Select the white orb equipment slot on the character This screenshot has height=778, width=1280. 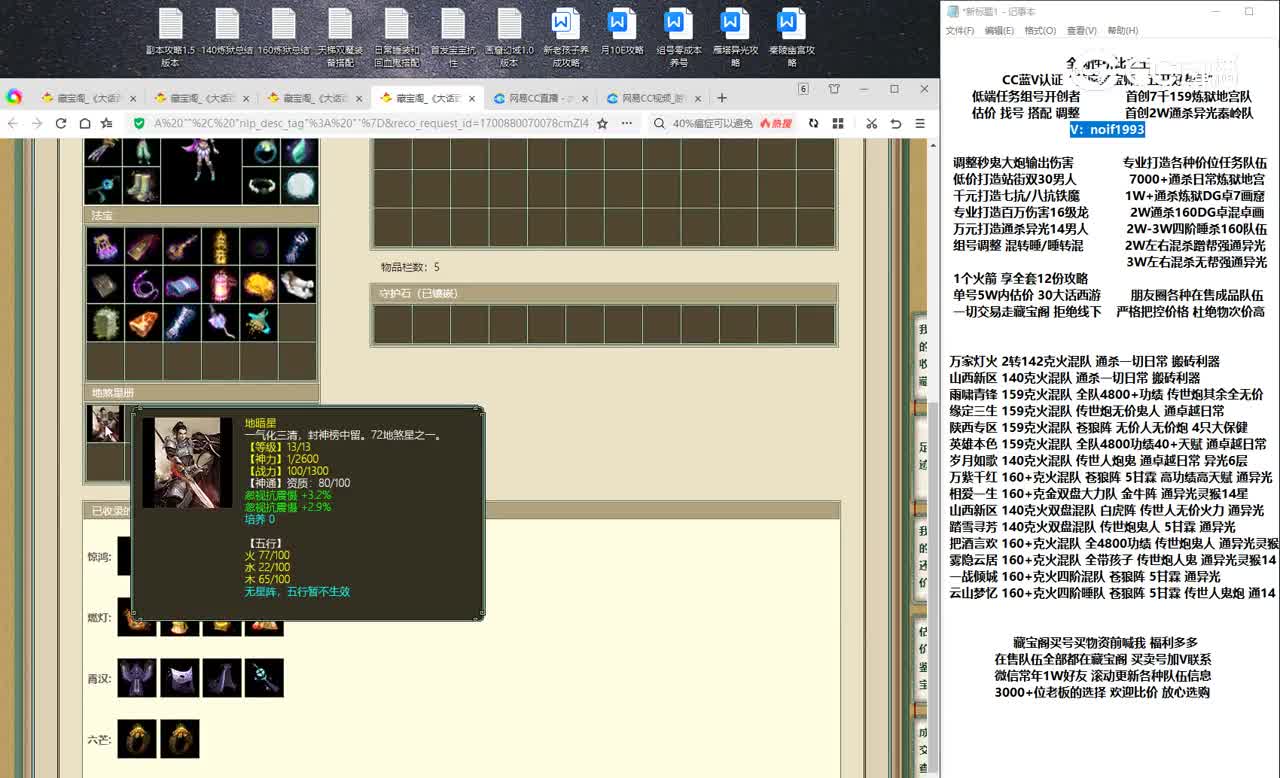click(x=298, y=185)
